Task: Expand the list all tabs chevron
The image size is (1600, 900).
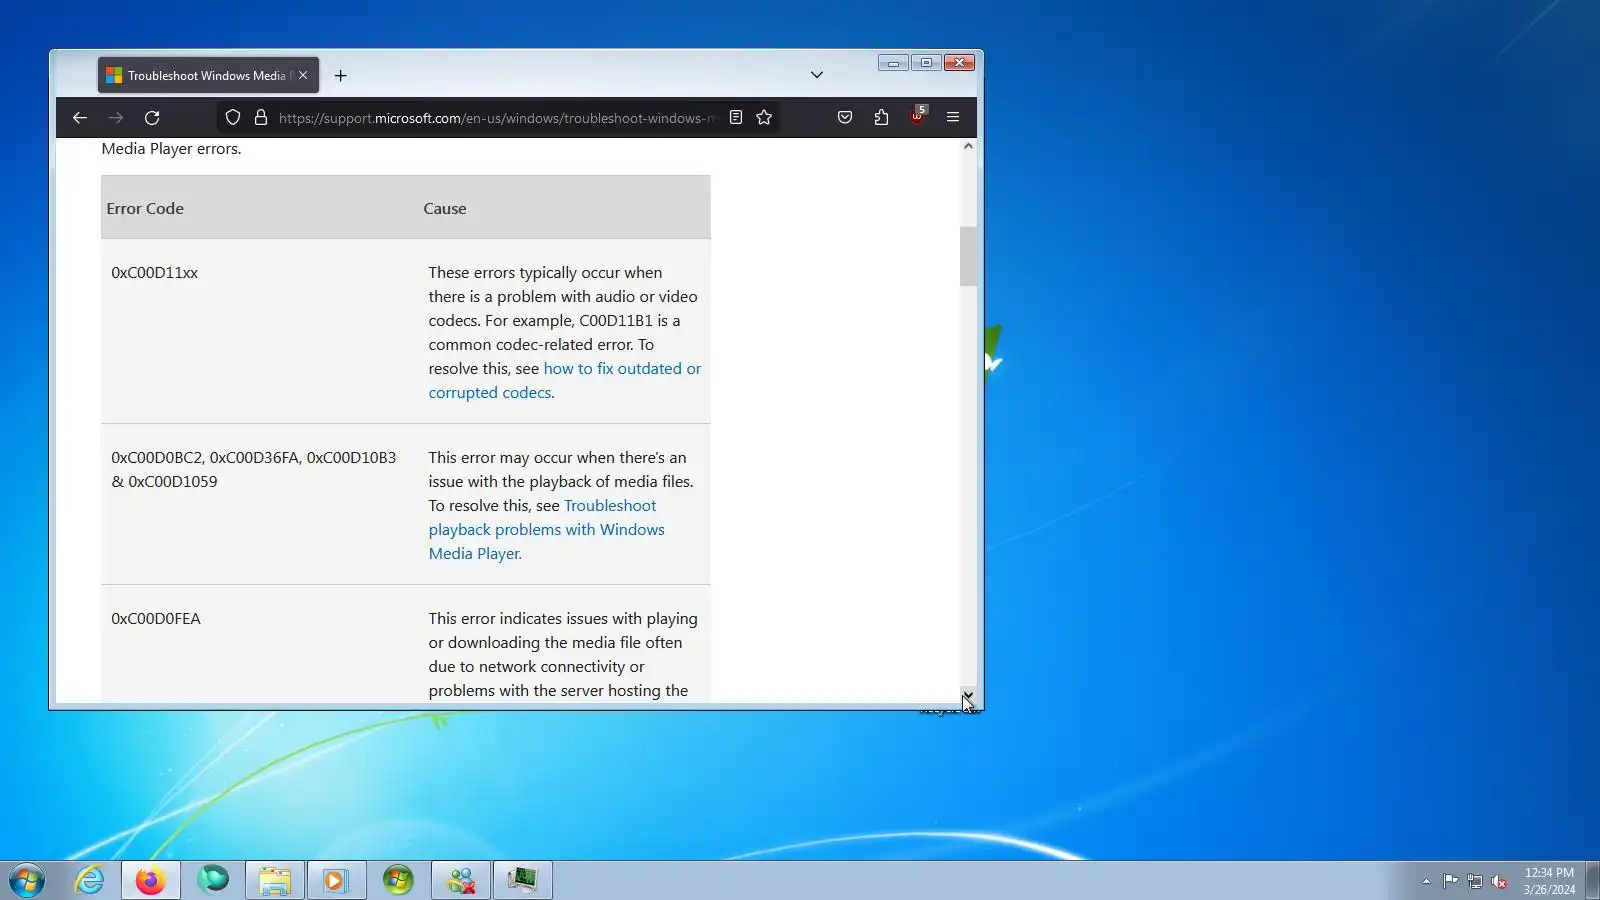Action: [x=817, y=75]
